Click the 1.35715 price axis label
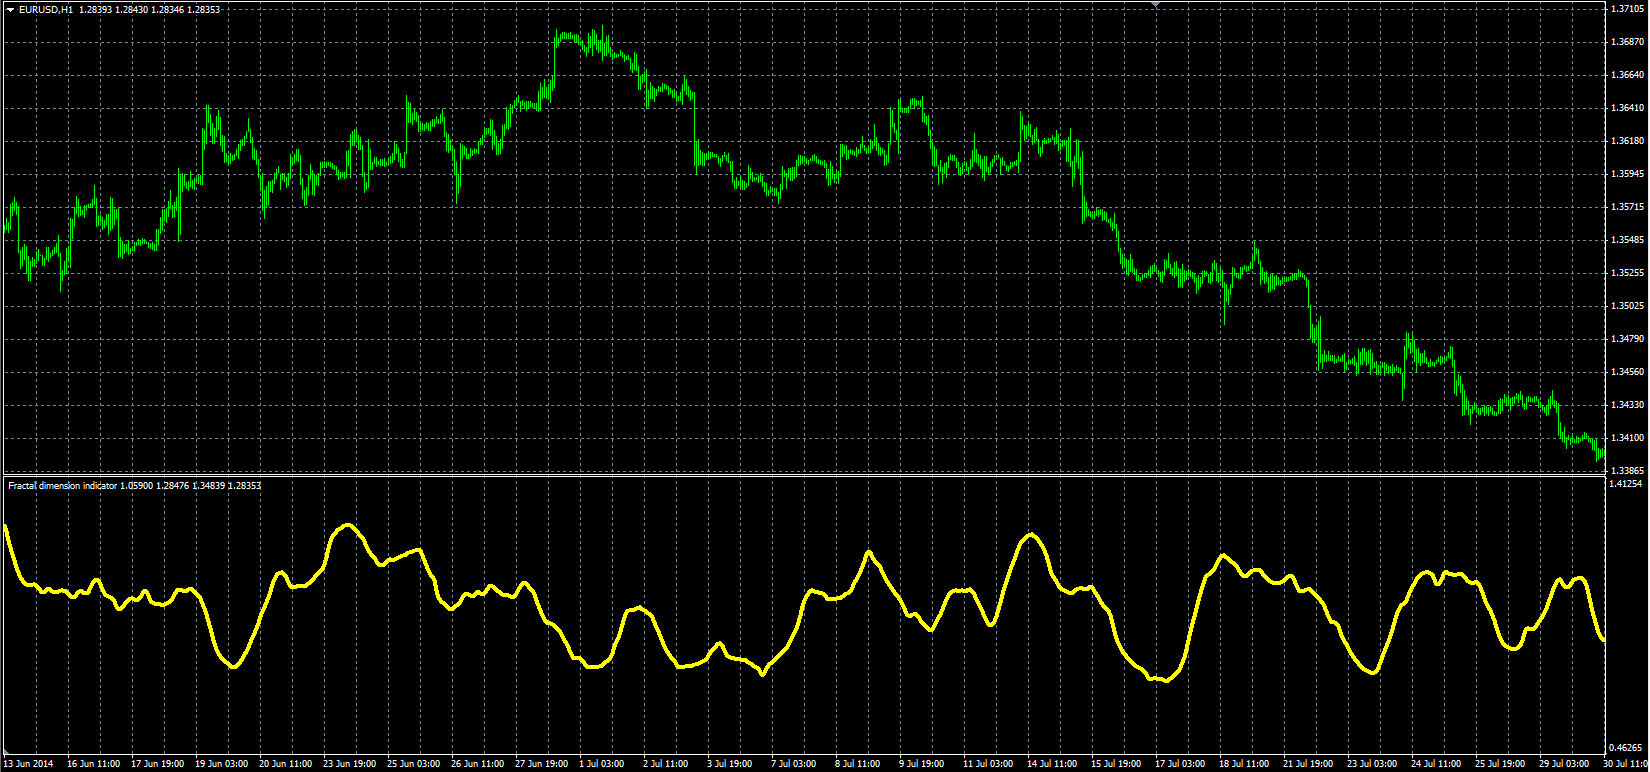Viewport: 1650px width, 772px height. [1627, 207]
